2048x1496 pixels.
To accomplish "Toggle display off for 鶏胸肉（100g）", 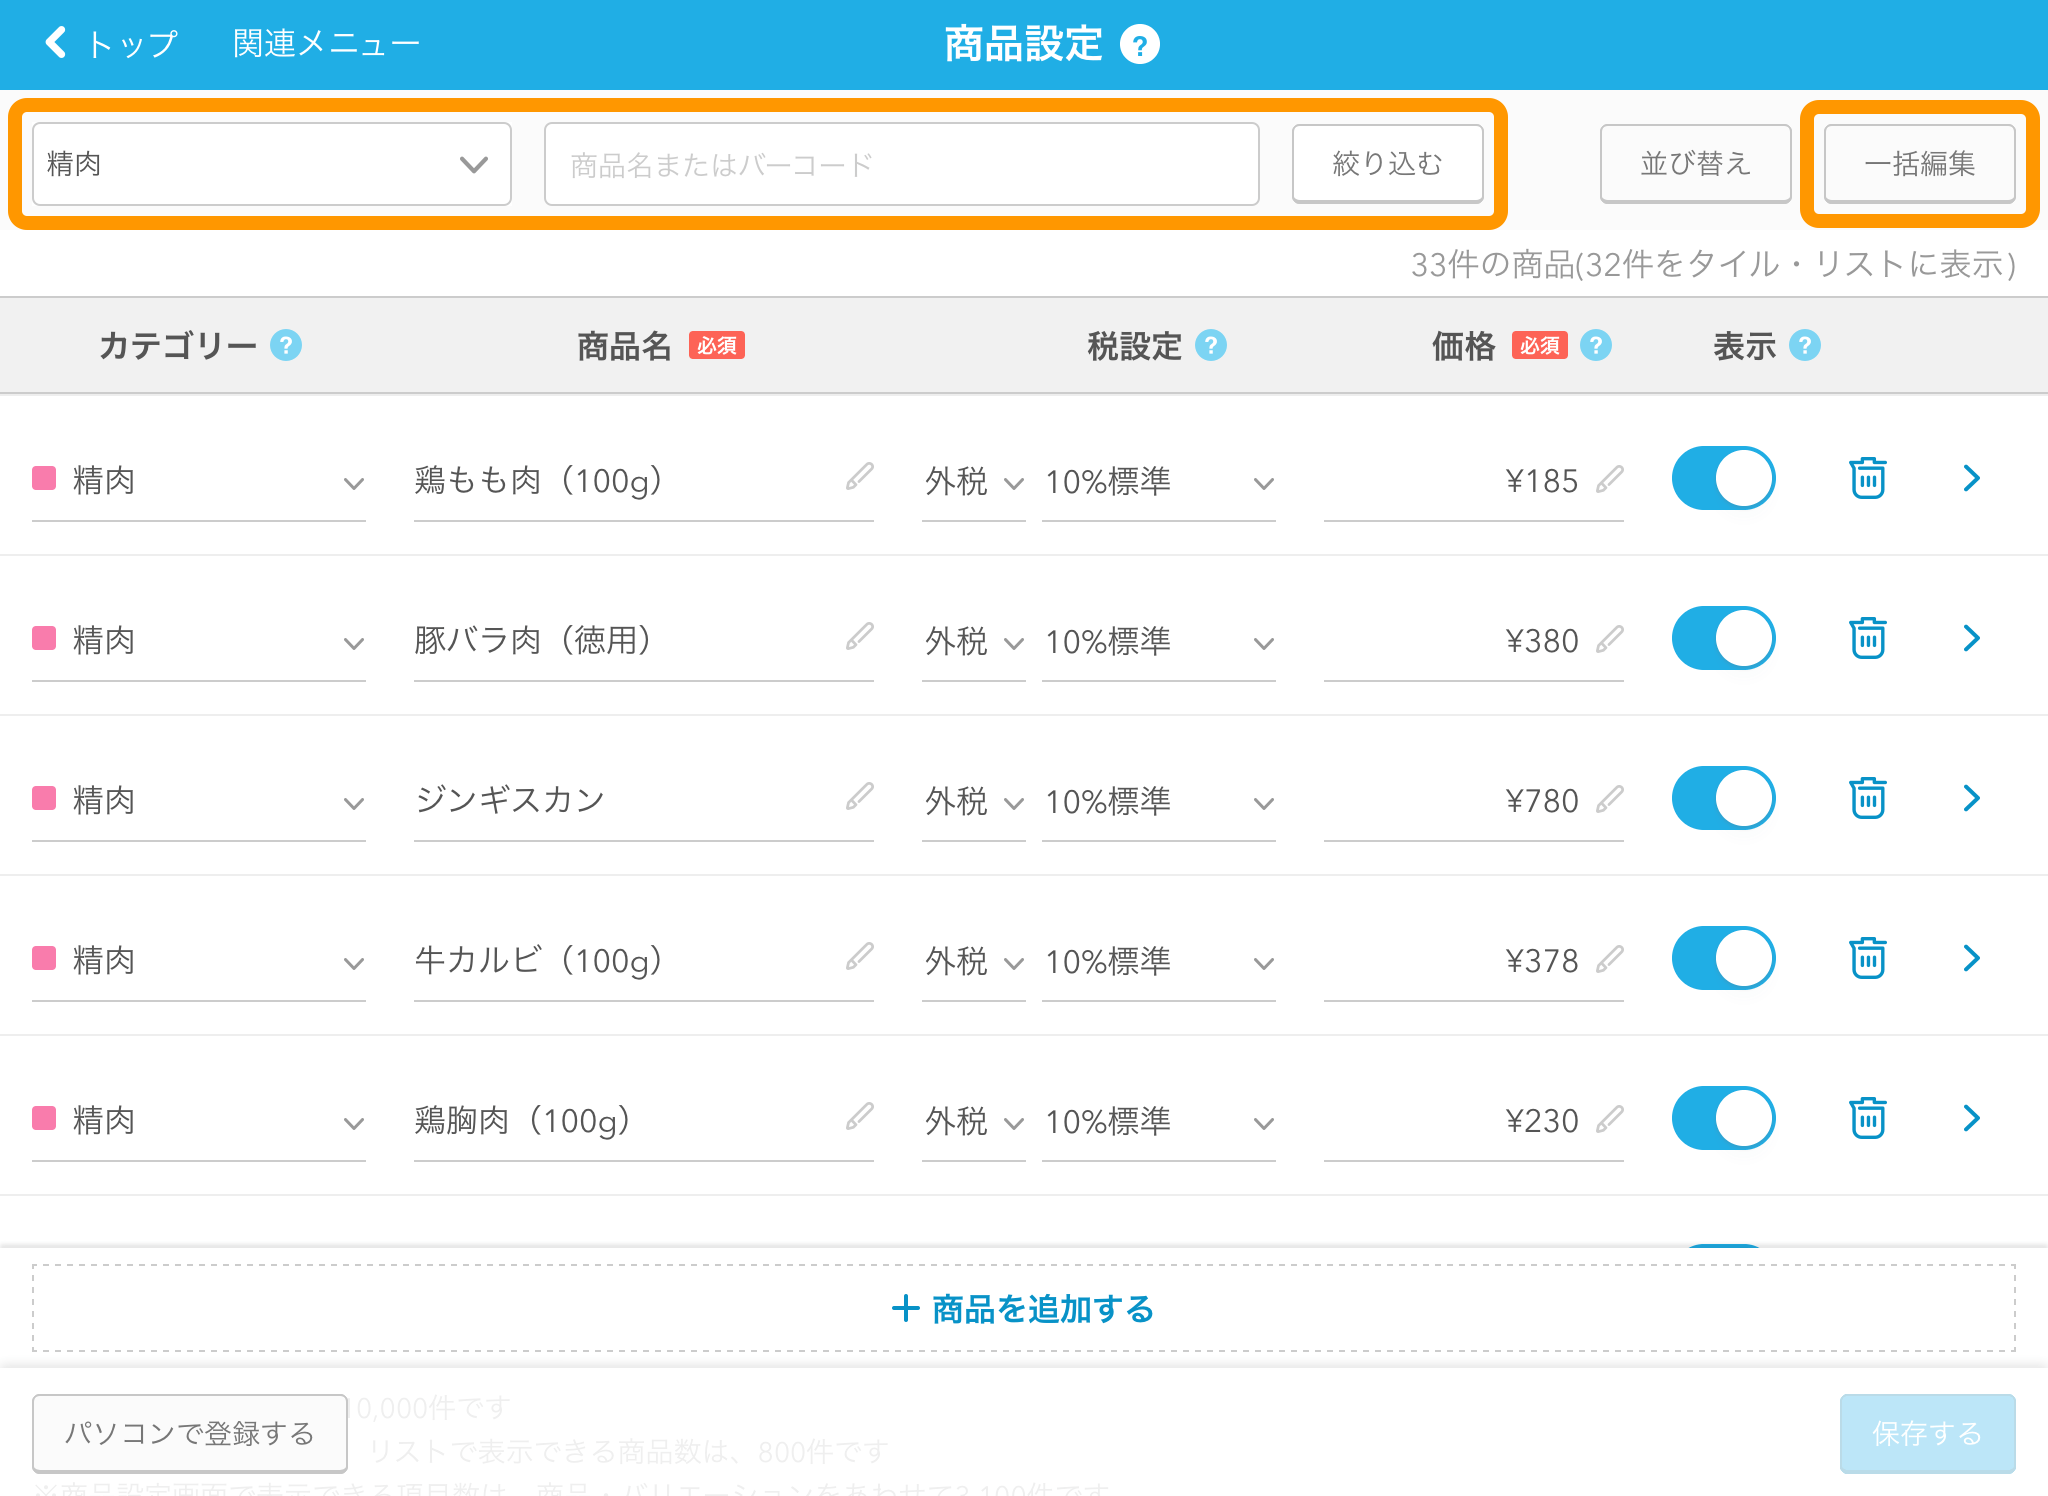I will [1722, 1118].
